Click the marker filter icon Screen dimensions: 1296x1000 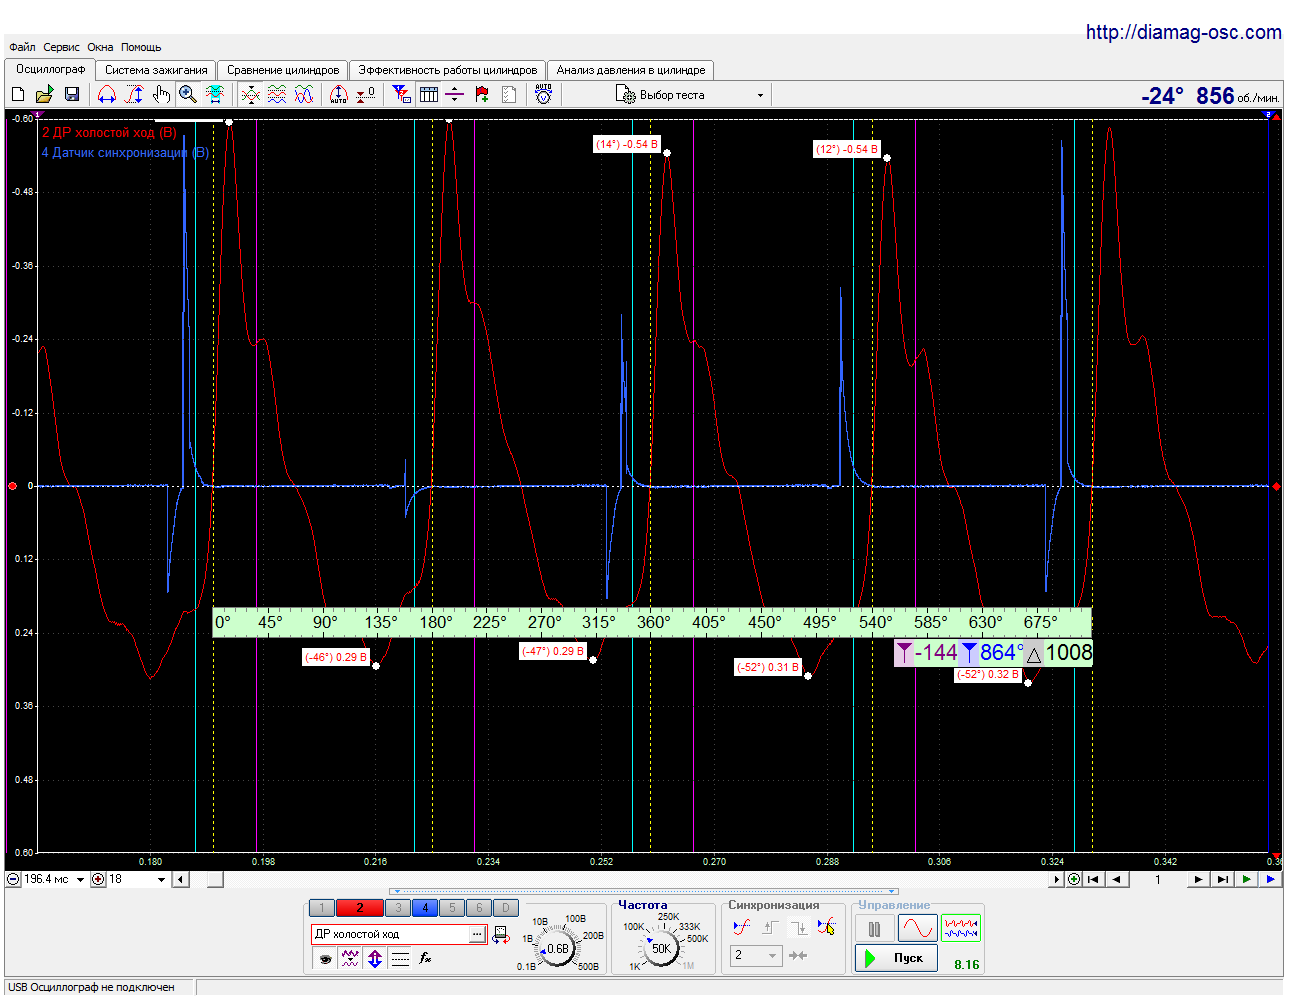(401, 94)
